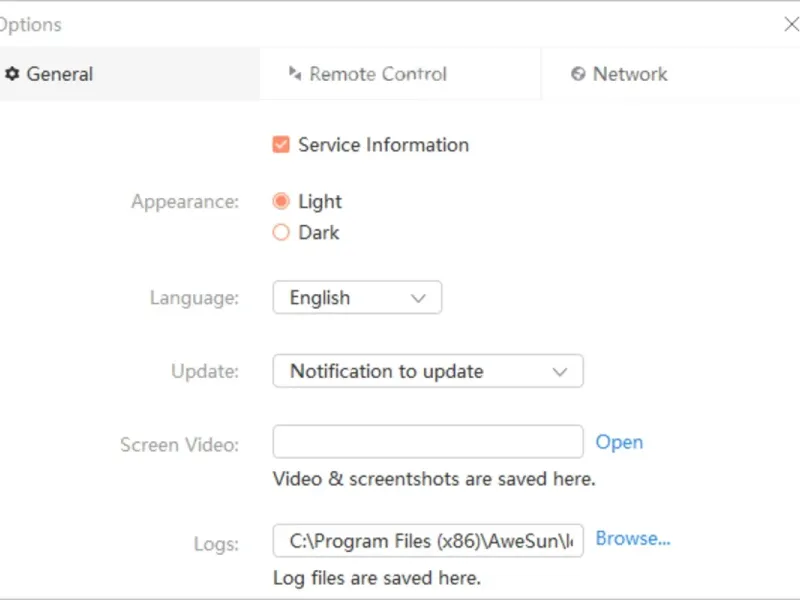The width and height of the screenshot is (800, 600).
Task: Click the Browse... link for Logs
Action: [x=632, y=539]
